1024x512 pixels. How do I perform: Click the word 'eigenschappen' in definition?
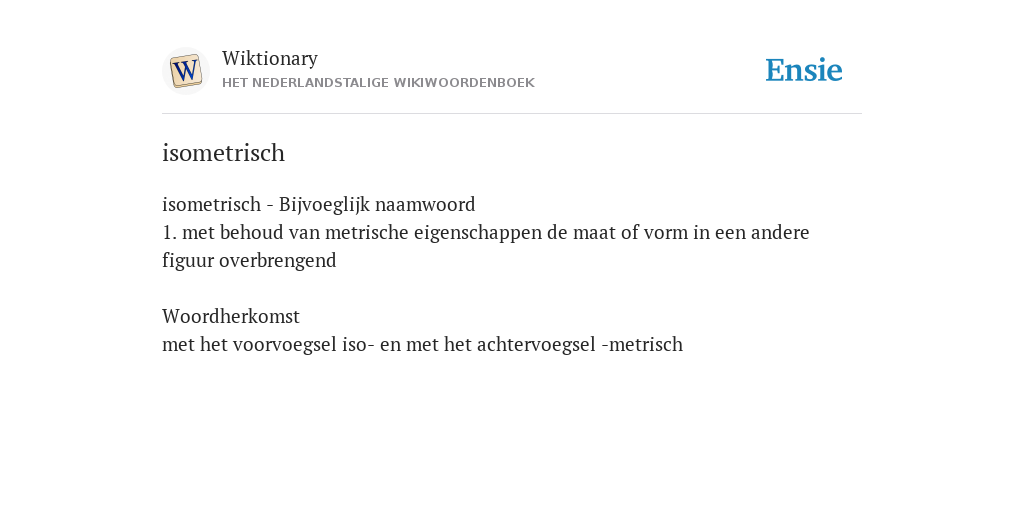click(x=478, y=233)
